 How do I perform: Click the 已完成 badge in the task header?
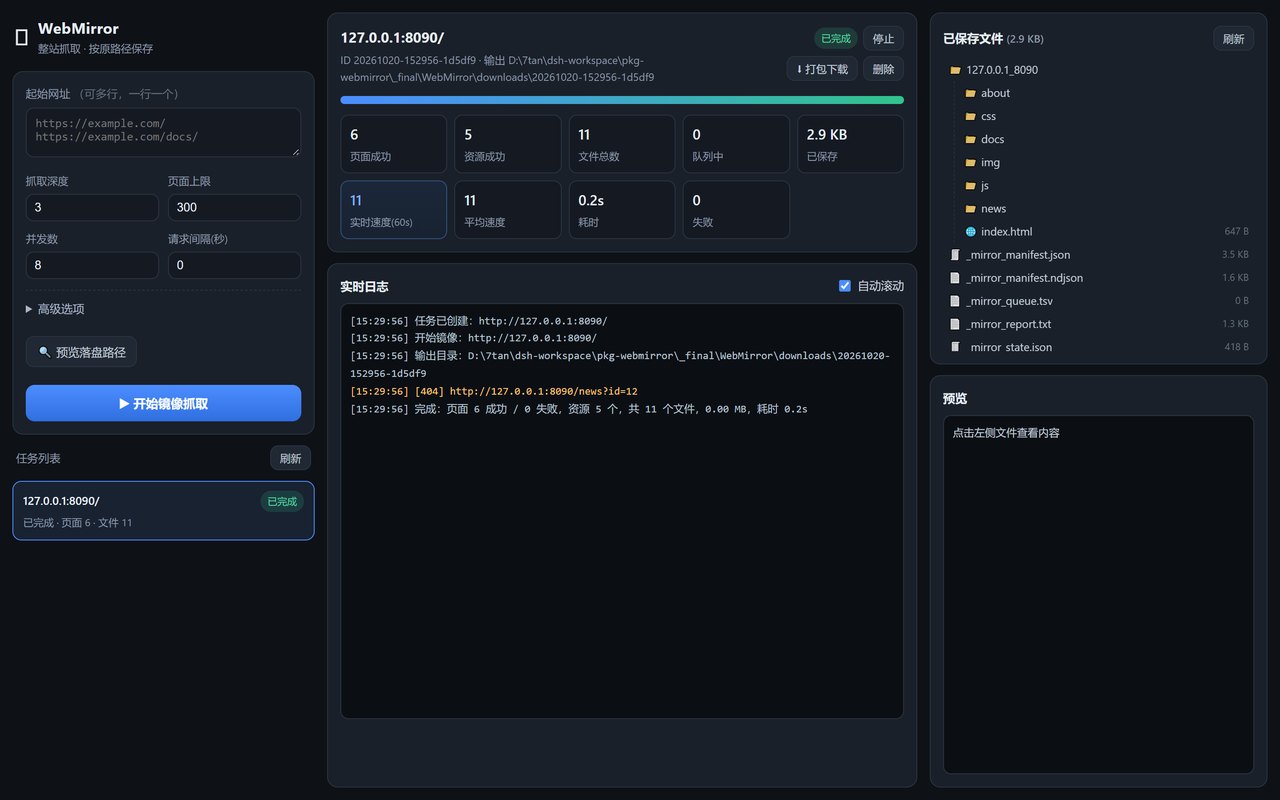pos(836,39)
